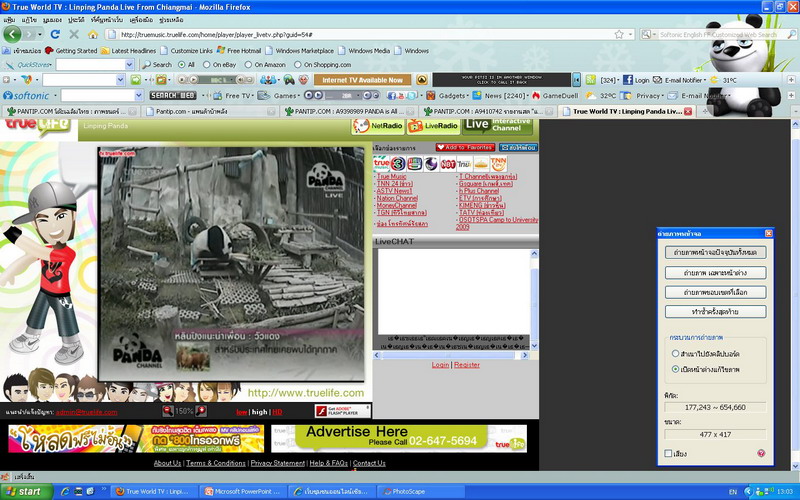
Task: Open the Getting Started bookmark
Action: pyautogui.click(x=71, y=51)
